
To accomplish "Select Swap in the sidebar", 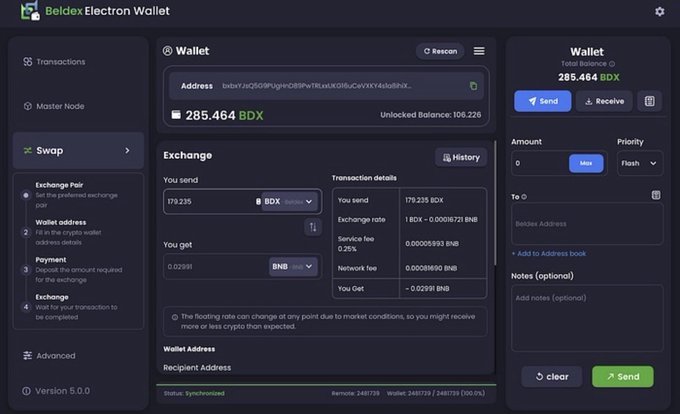I will (78, 150).
